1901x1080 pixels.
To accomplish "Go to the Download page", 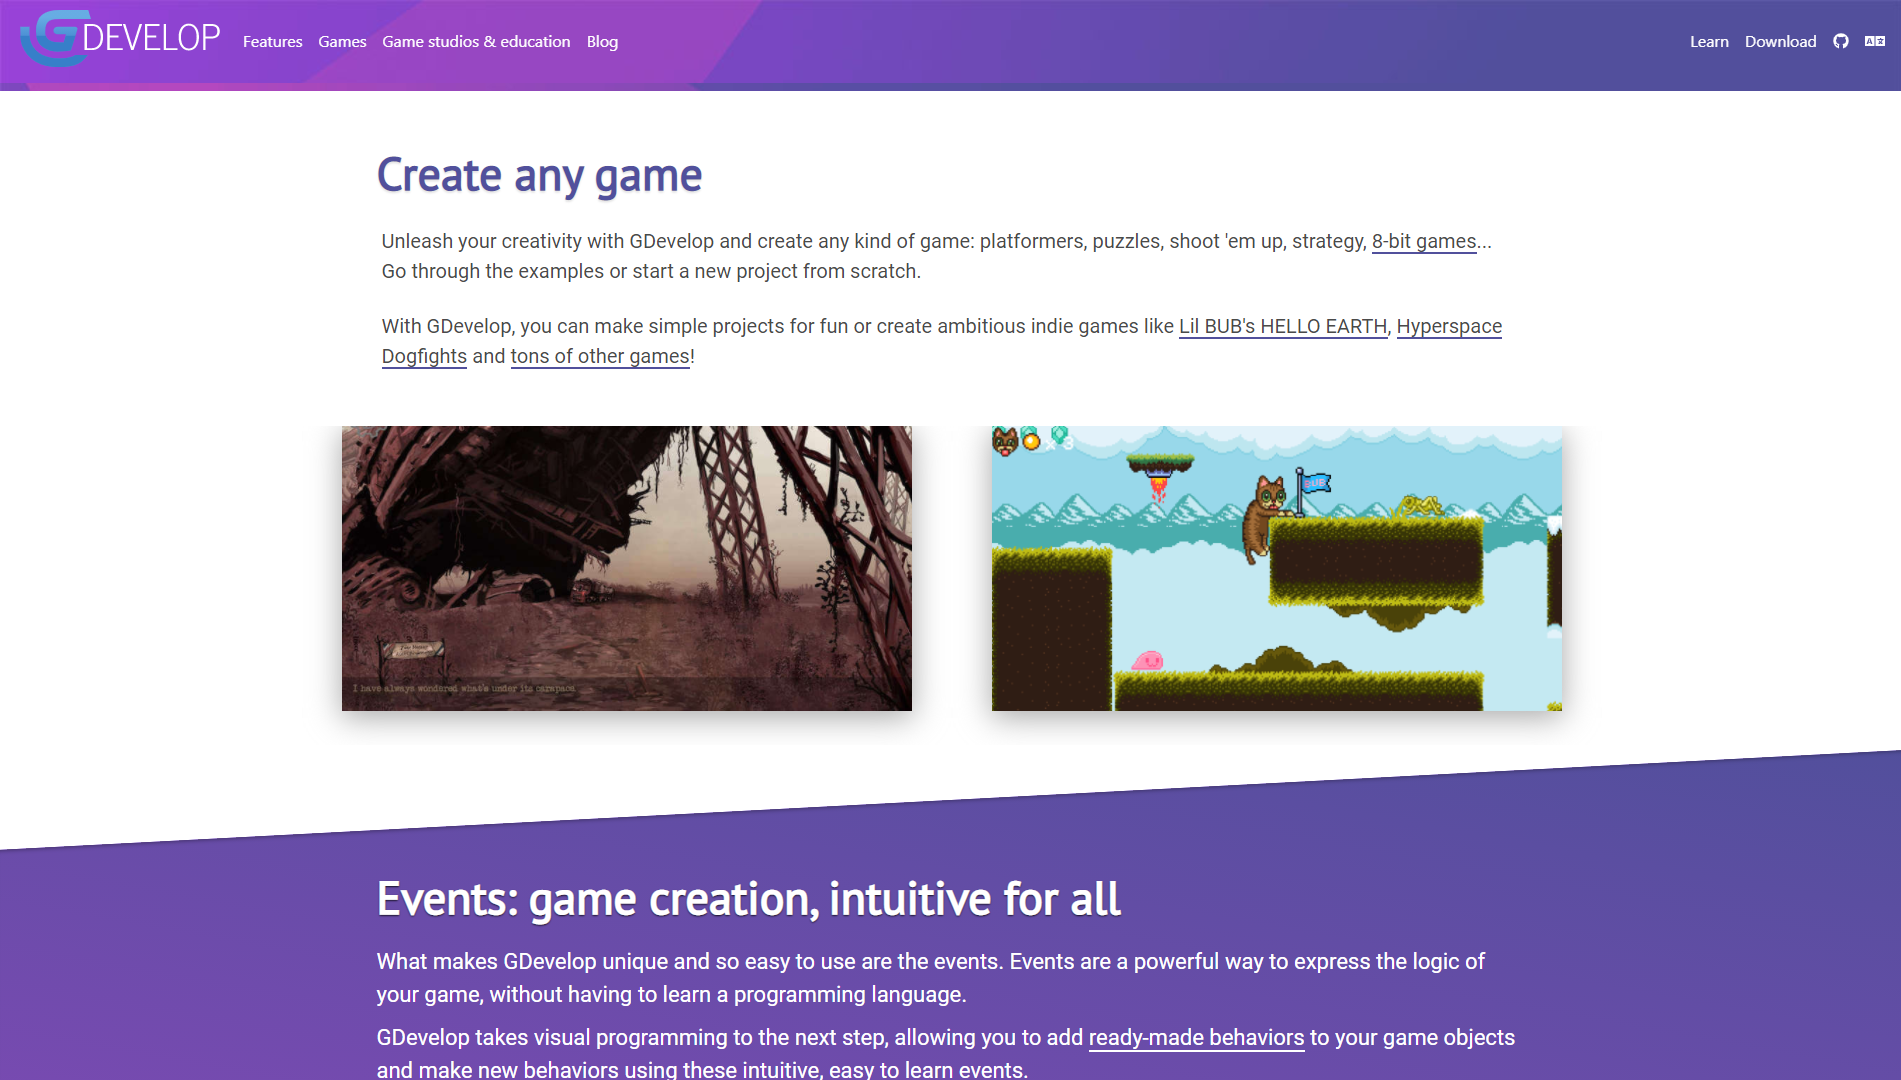I will click(1780, 41).
